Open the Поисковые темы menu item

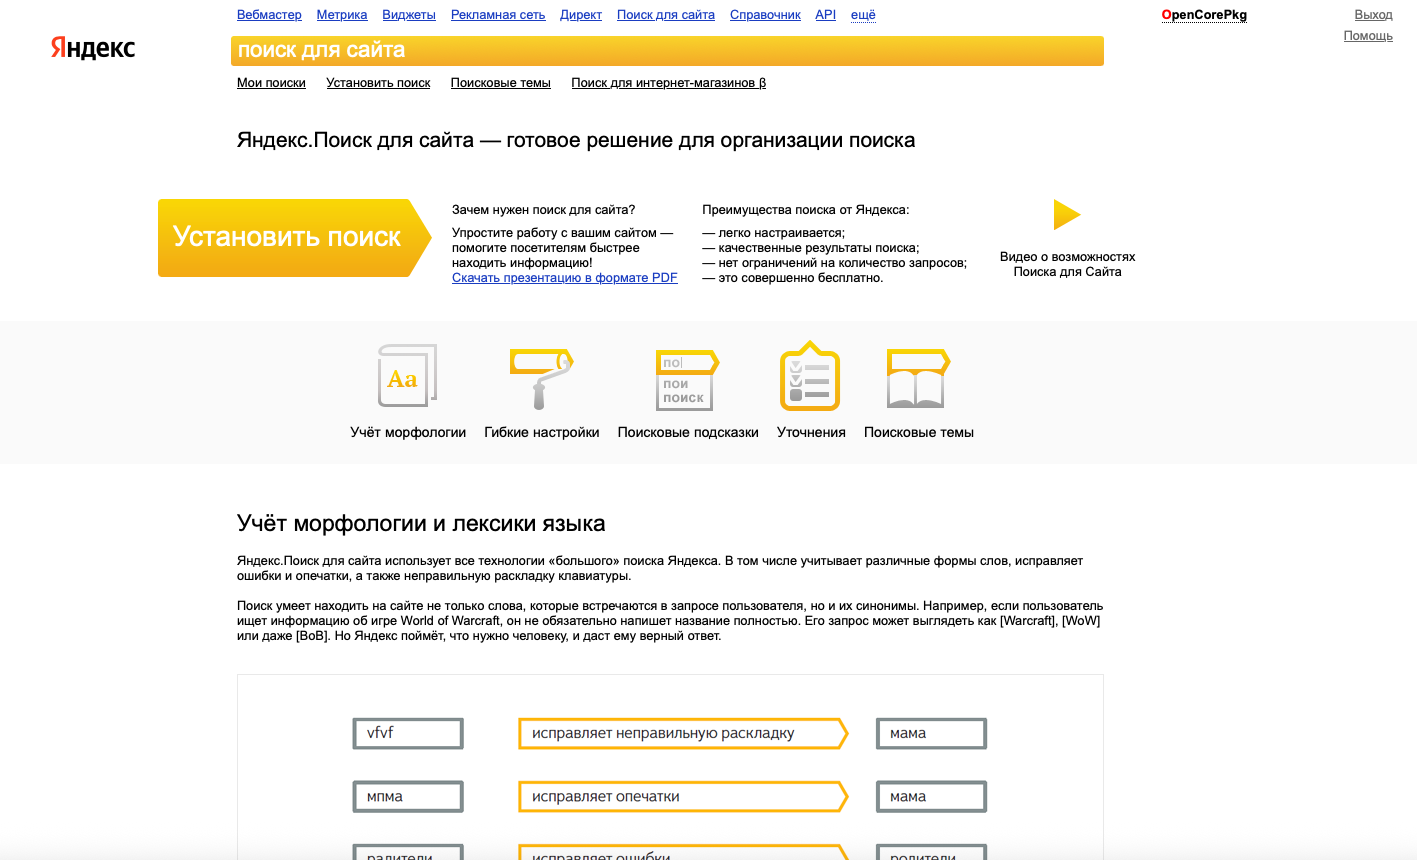click(x=500, y=83)
